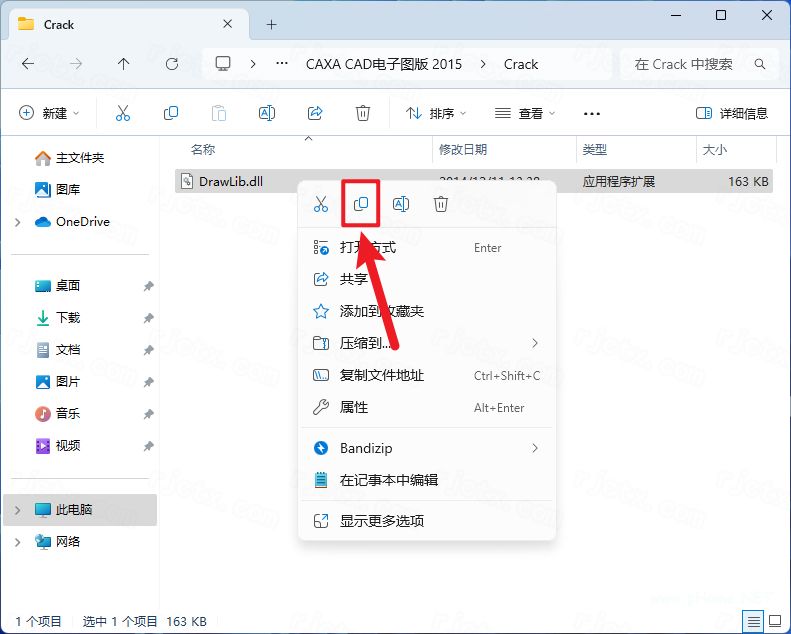Image resolution: width=791 pixels, height=634 pixels.
Task: Open the toolbar See more ellipsis menu
Action: pos(591,113)
